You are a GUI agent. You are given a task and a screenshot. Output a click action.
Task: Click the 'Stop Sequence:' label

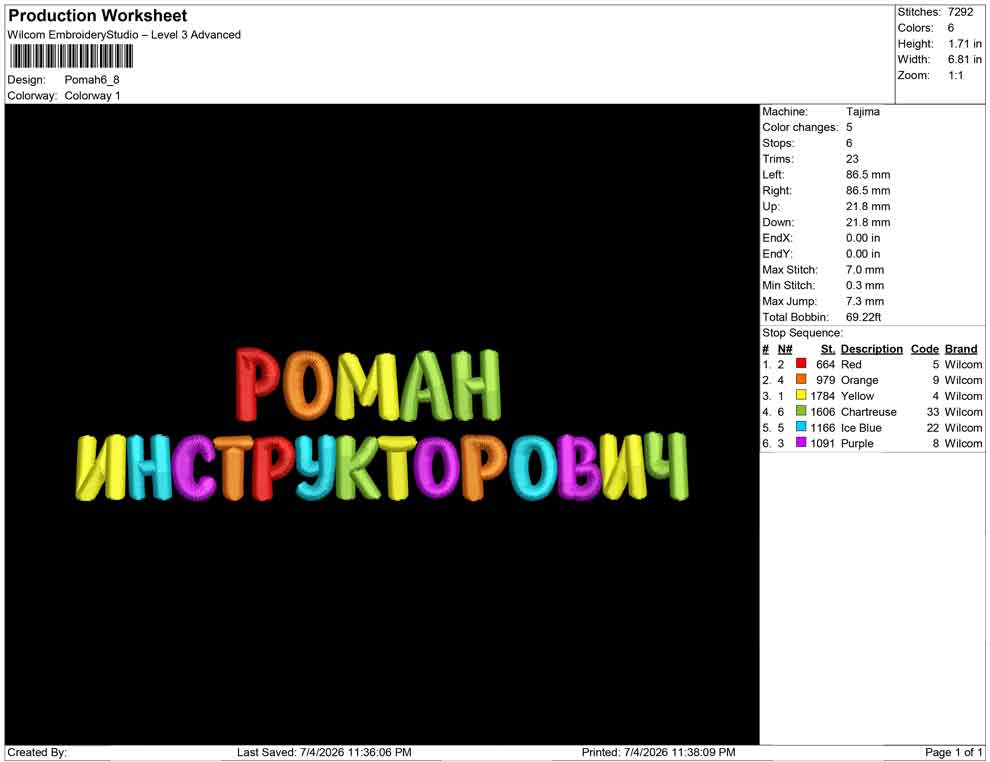click(x=802, y=333)
